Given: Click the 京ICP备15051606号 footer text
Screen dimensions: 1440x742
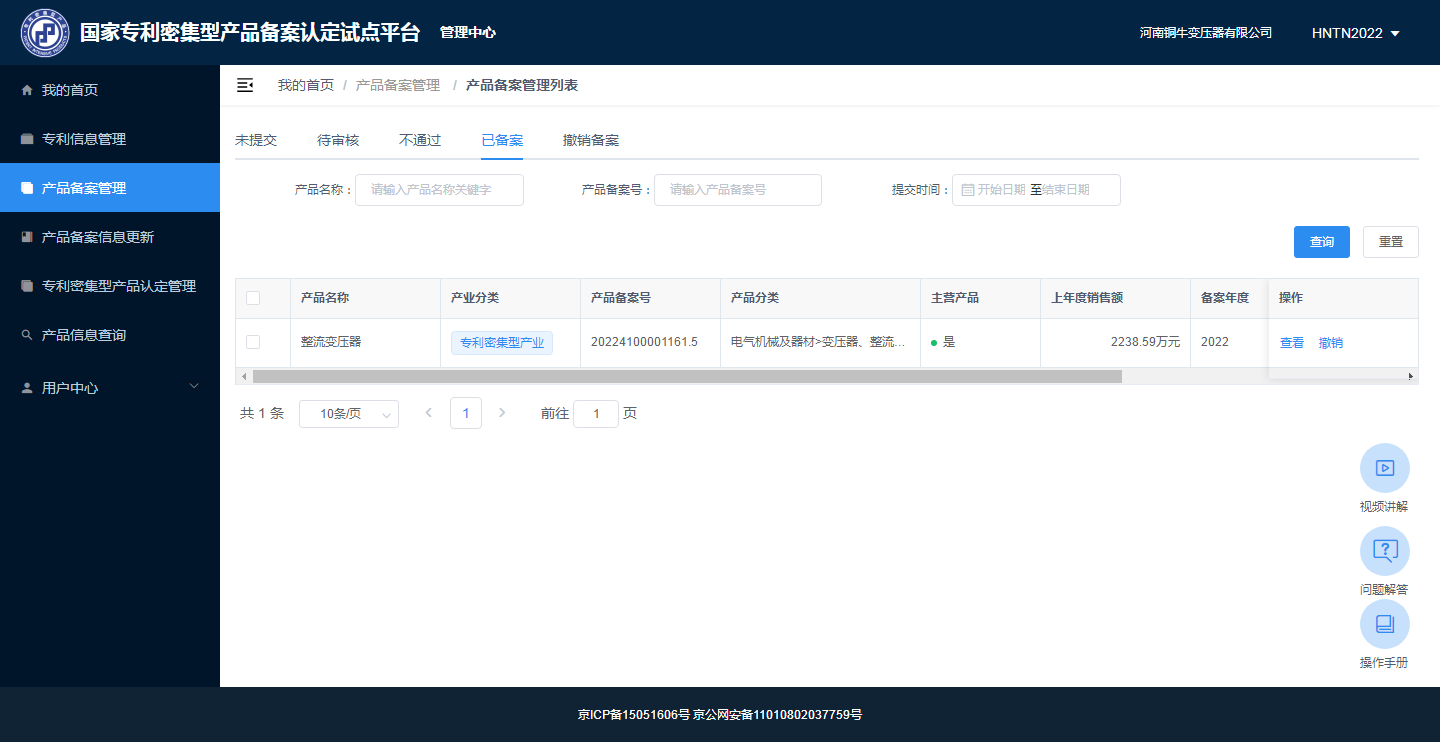Looking at the screenshot, I should (634, 715).
